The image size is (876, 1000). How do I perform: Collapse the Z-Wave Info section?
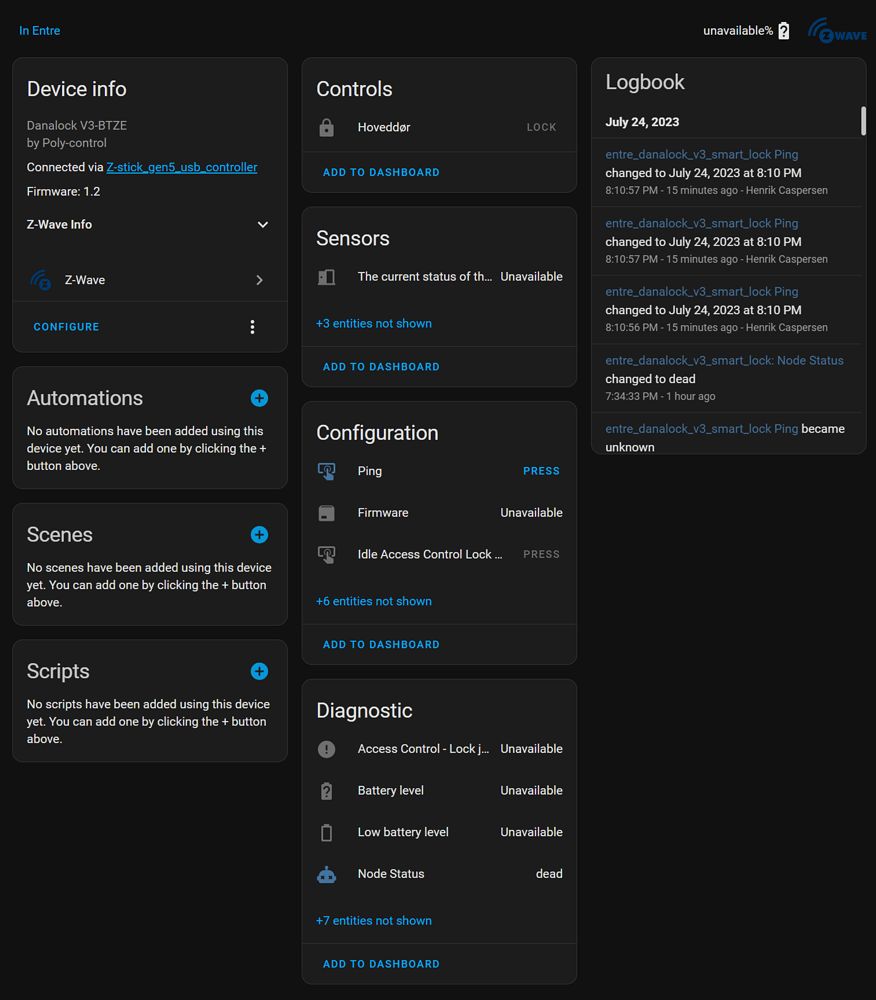(262, 224)
